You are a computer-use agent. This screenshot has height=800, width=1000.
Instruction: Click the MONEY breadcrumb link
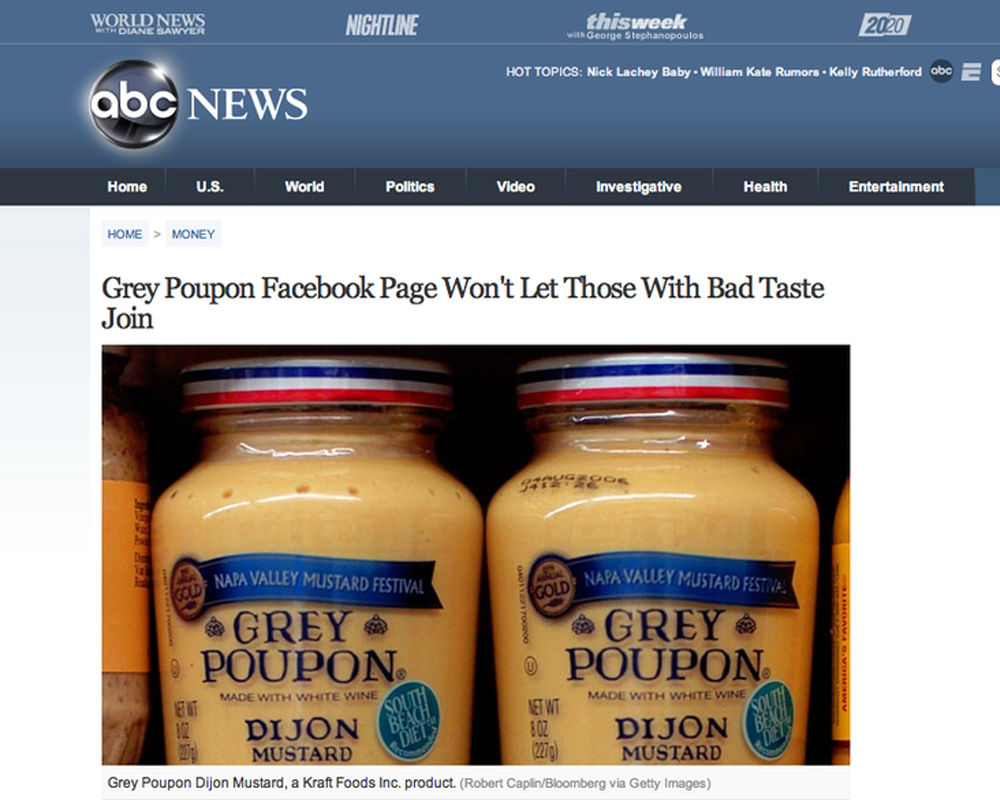click(193, 234)
